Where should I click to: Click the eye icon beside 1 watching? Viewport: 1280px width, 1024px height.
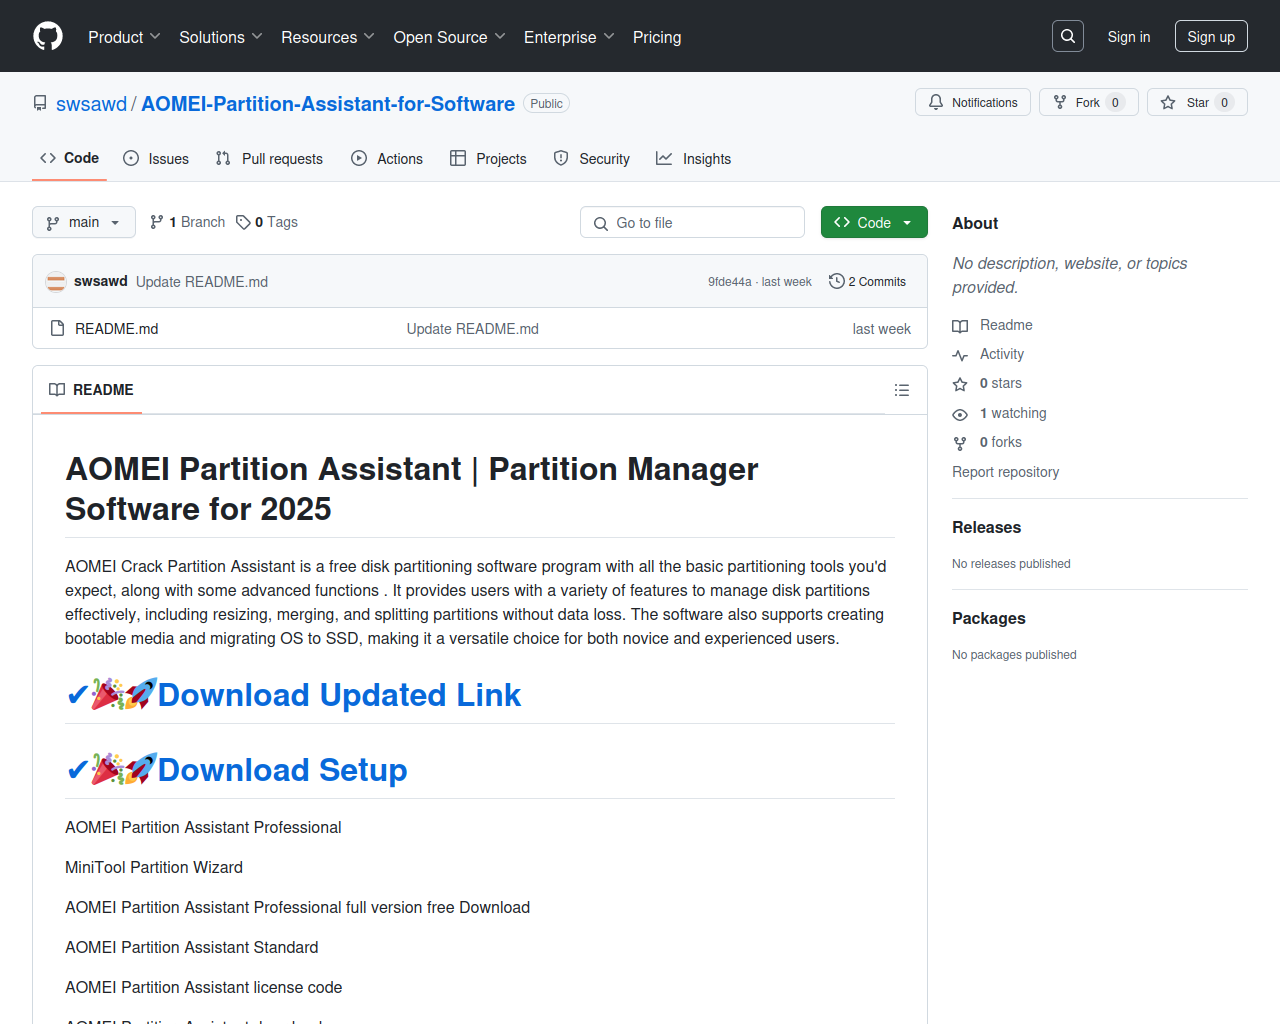960,414
